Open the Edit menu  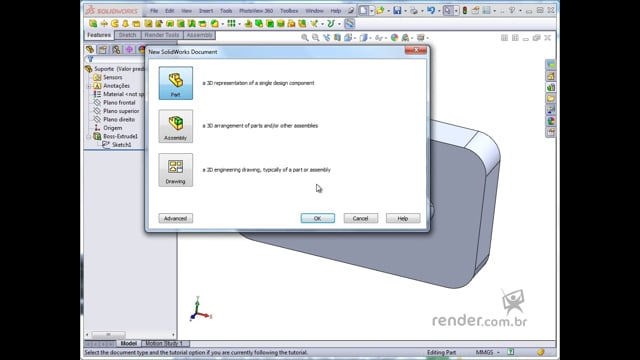(x=169, y=11)
